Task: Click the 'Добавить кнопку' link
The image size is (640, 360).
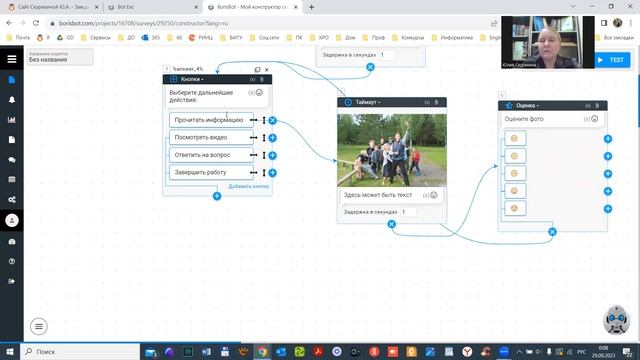Action: coord(249,187)
